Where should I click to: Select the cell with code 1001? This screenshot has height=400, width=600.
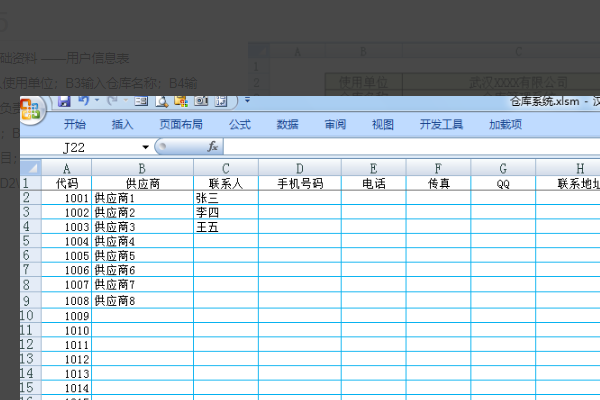point(67,198)
